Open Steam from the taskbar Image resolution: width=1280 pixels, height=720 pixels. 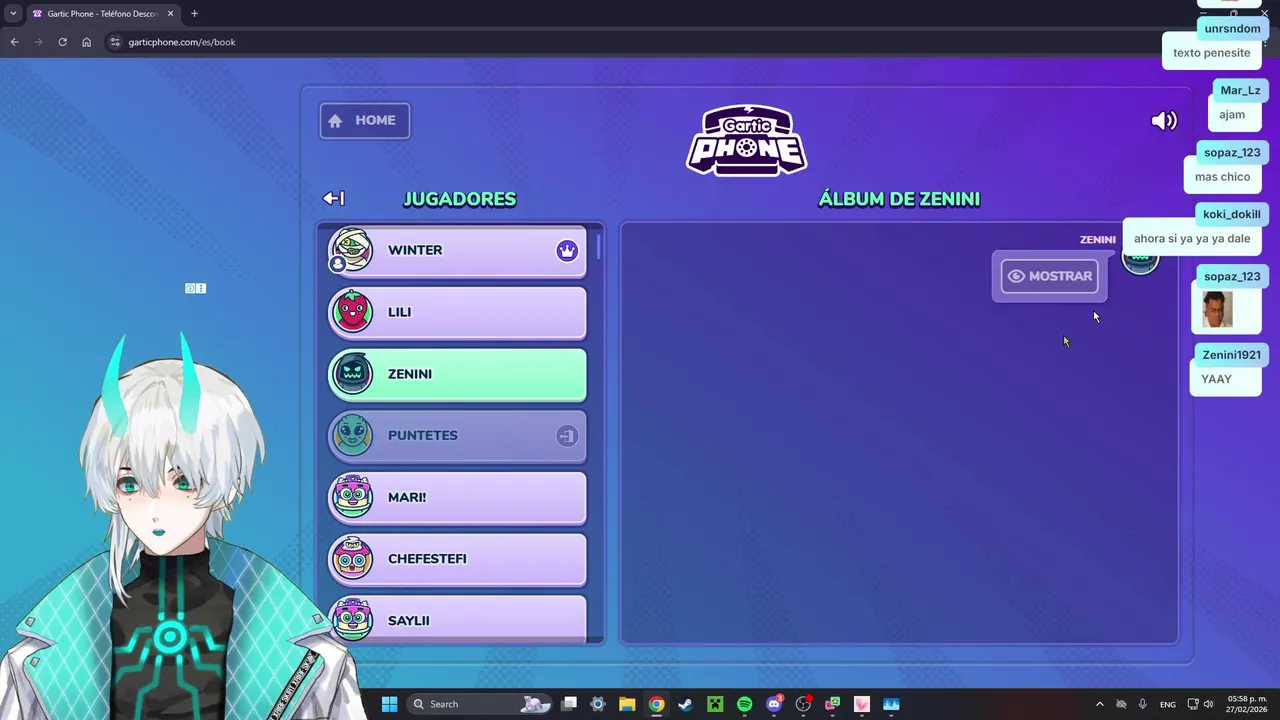(x=685, y=704)
